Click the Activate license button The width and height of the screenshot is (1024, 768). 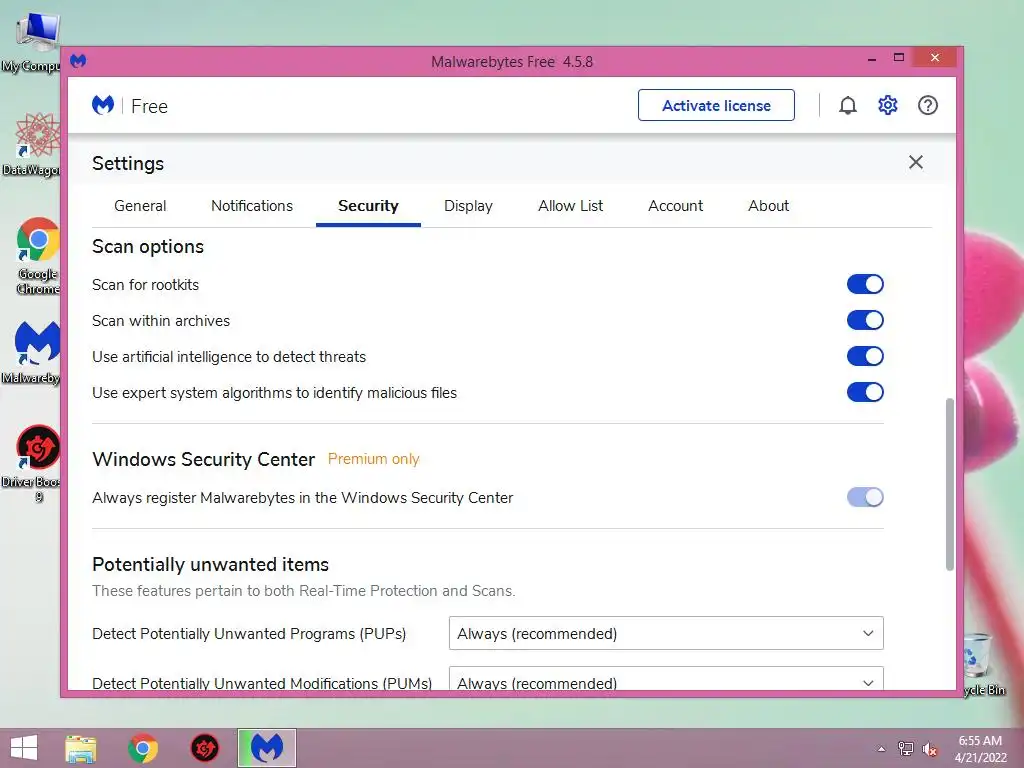(716, 105)
